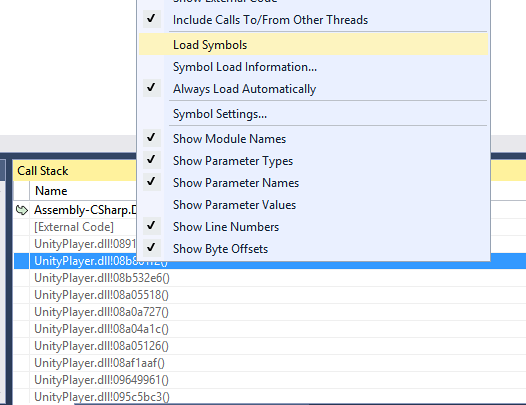This screenshot has width=526, height=405.
Task: Open Symbol Settings option
Action: 314,114
